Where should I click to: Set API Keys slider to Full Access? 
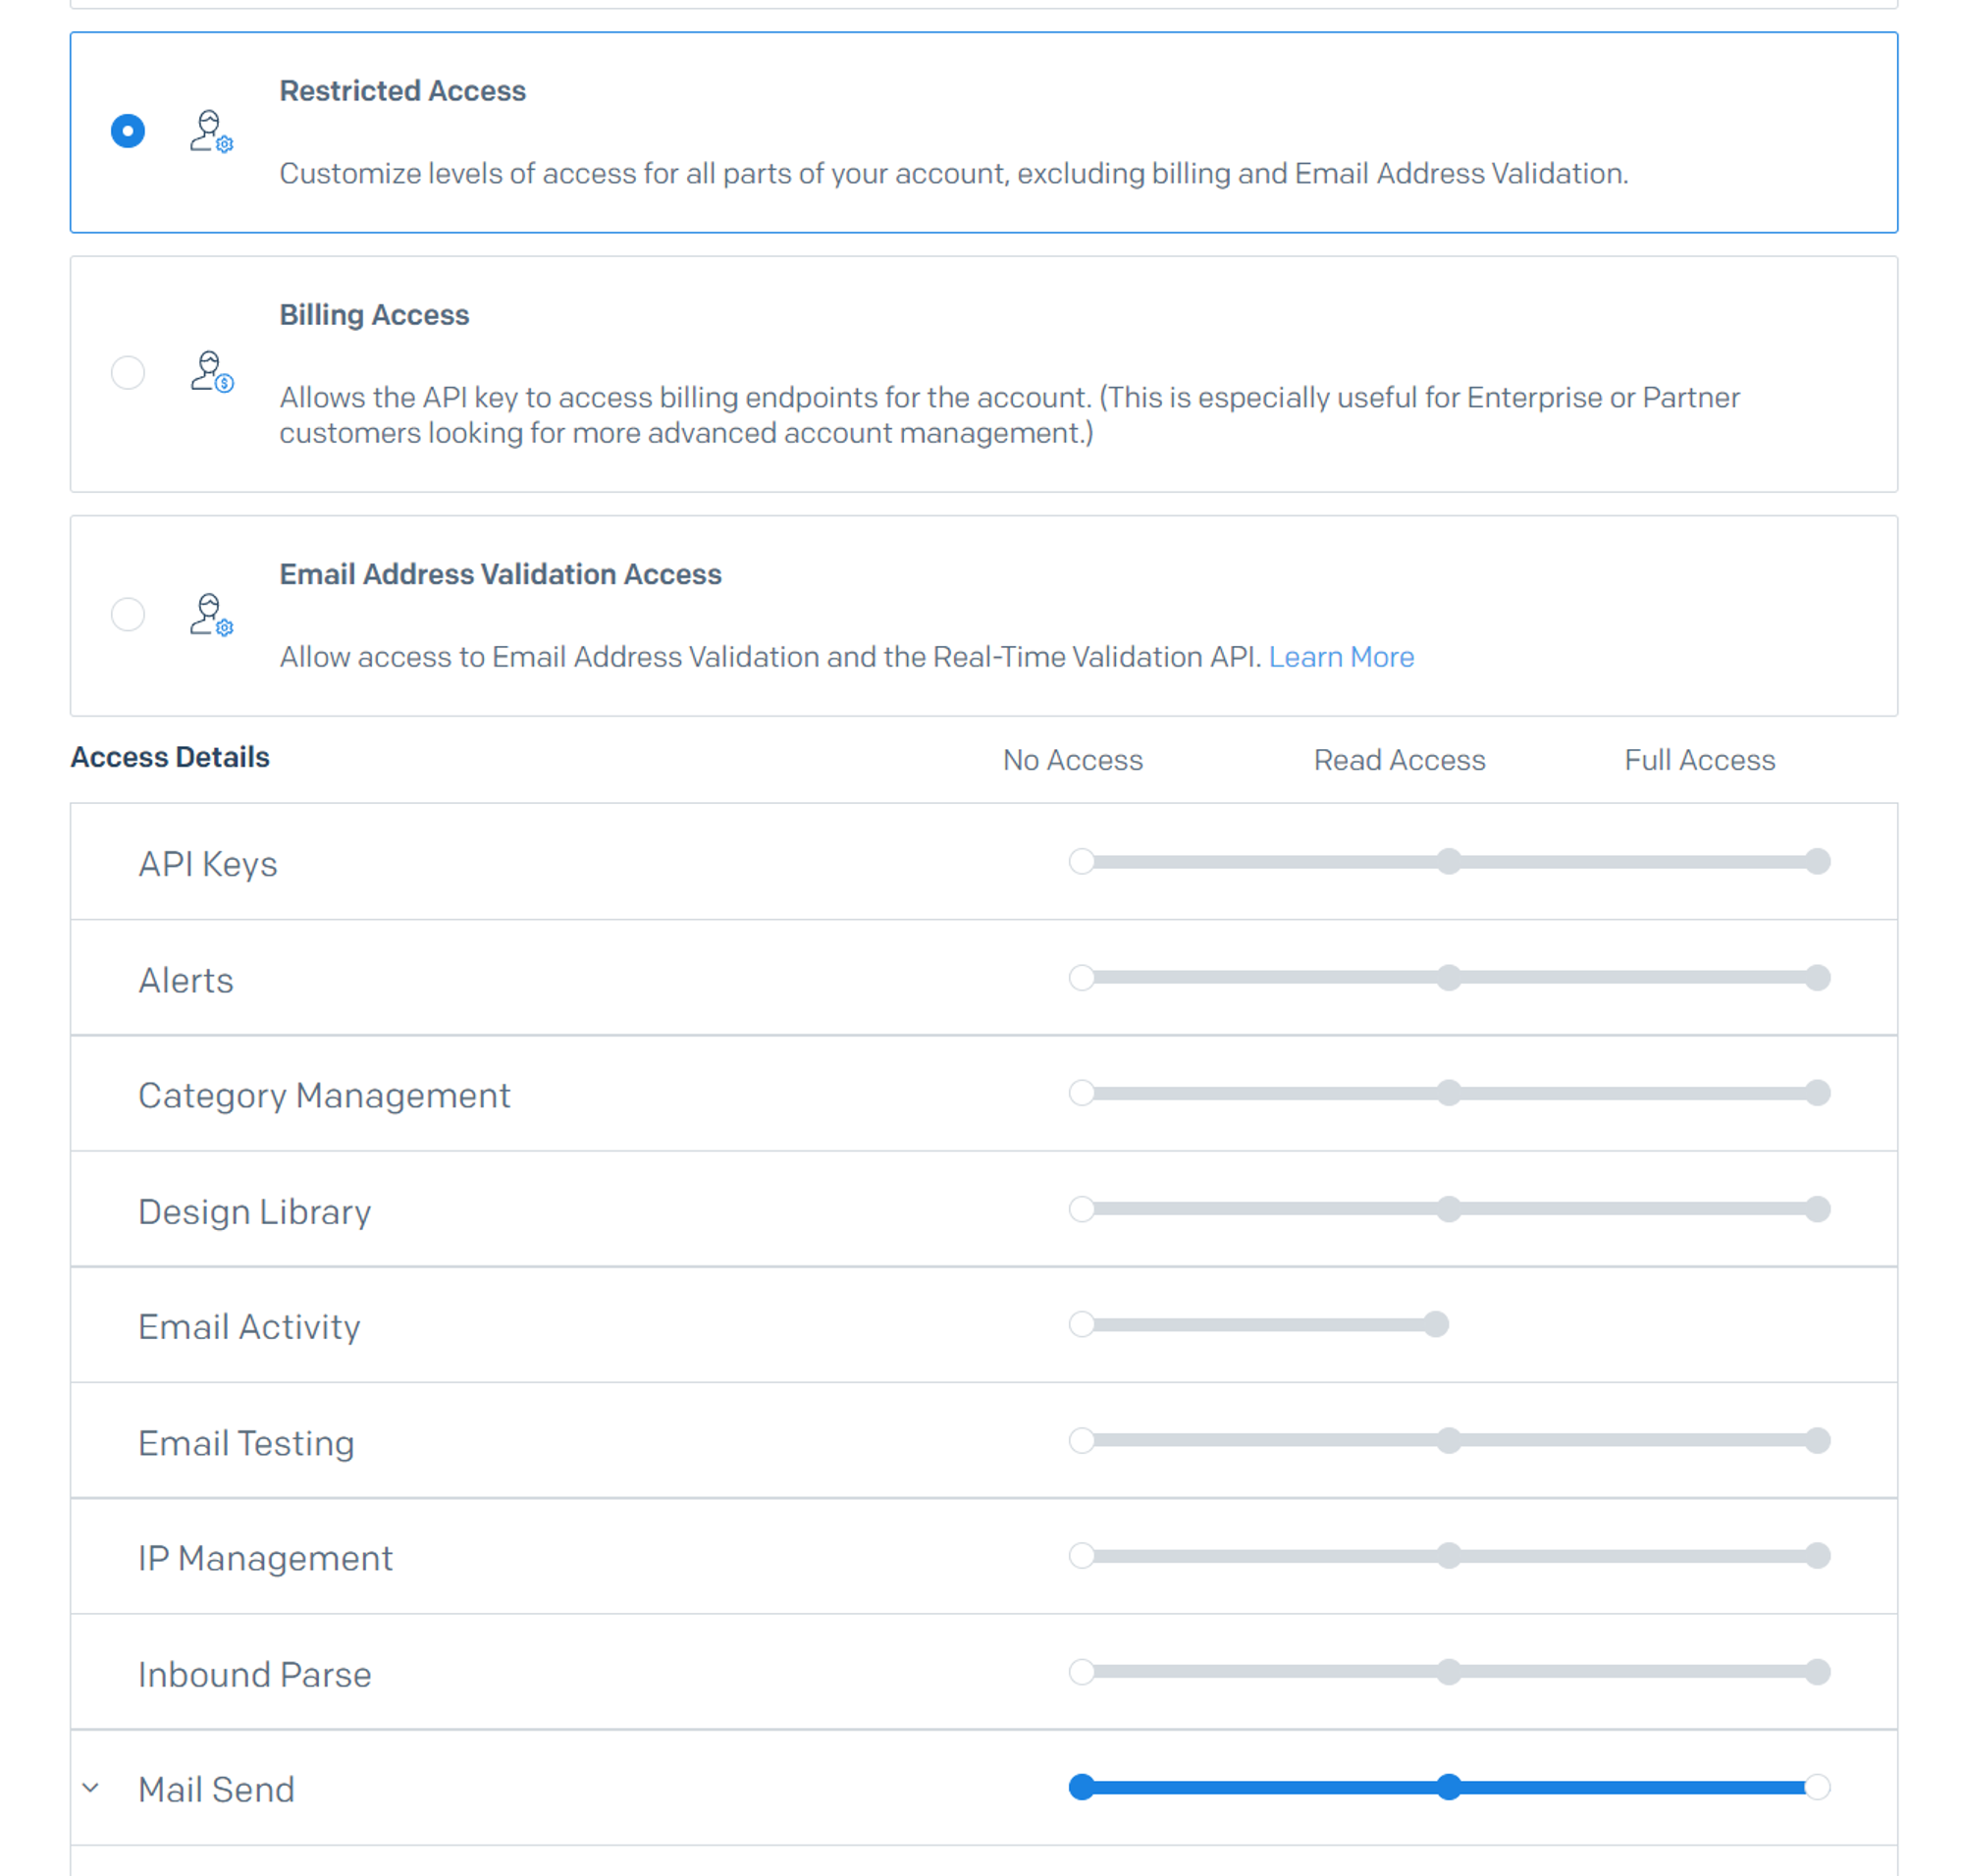pyautogui.click(x=1817, y=861)
